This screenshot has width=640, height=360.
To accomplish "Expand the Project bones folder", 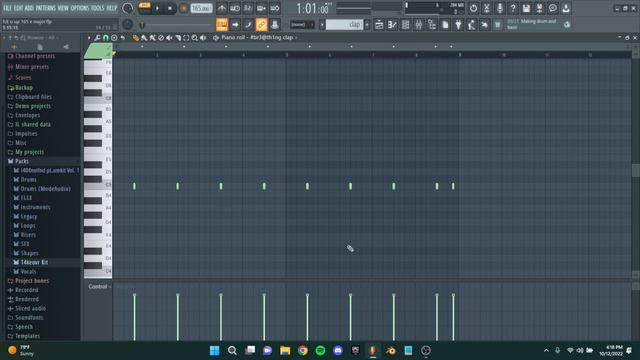I will coord(32,281).
